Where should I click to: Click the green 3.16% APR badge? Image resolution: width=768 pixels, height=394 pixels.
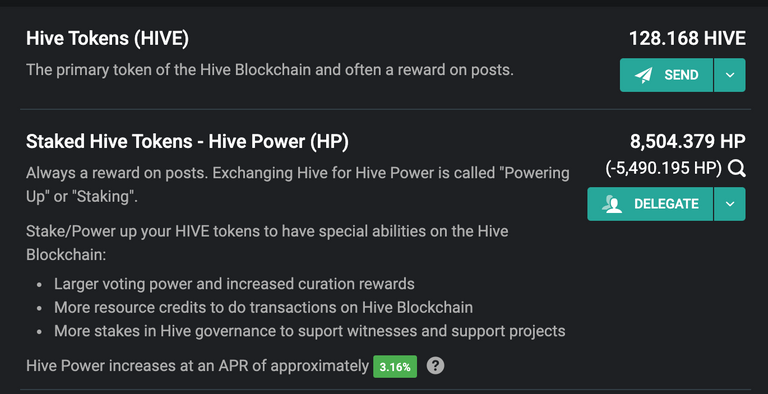[395, 367]
